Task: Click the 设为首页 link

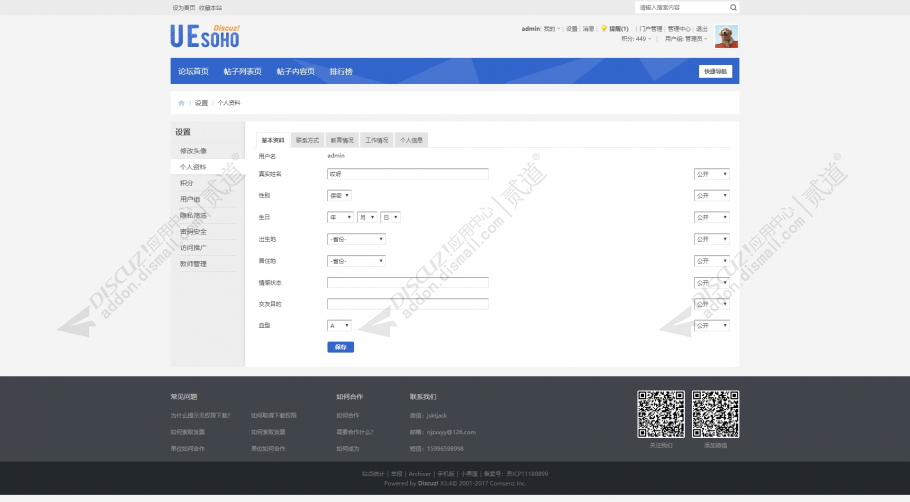Action: coord(183,8)
